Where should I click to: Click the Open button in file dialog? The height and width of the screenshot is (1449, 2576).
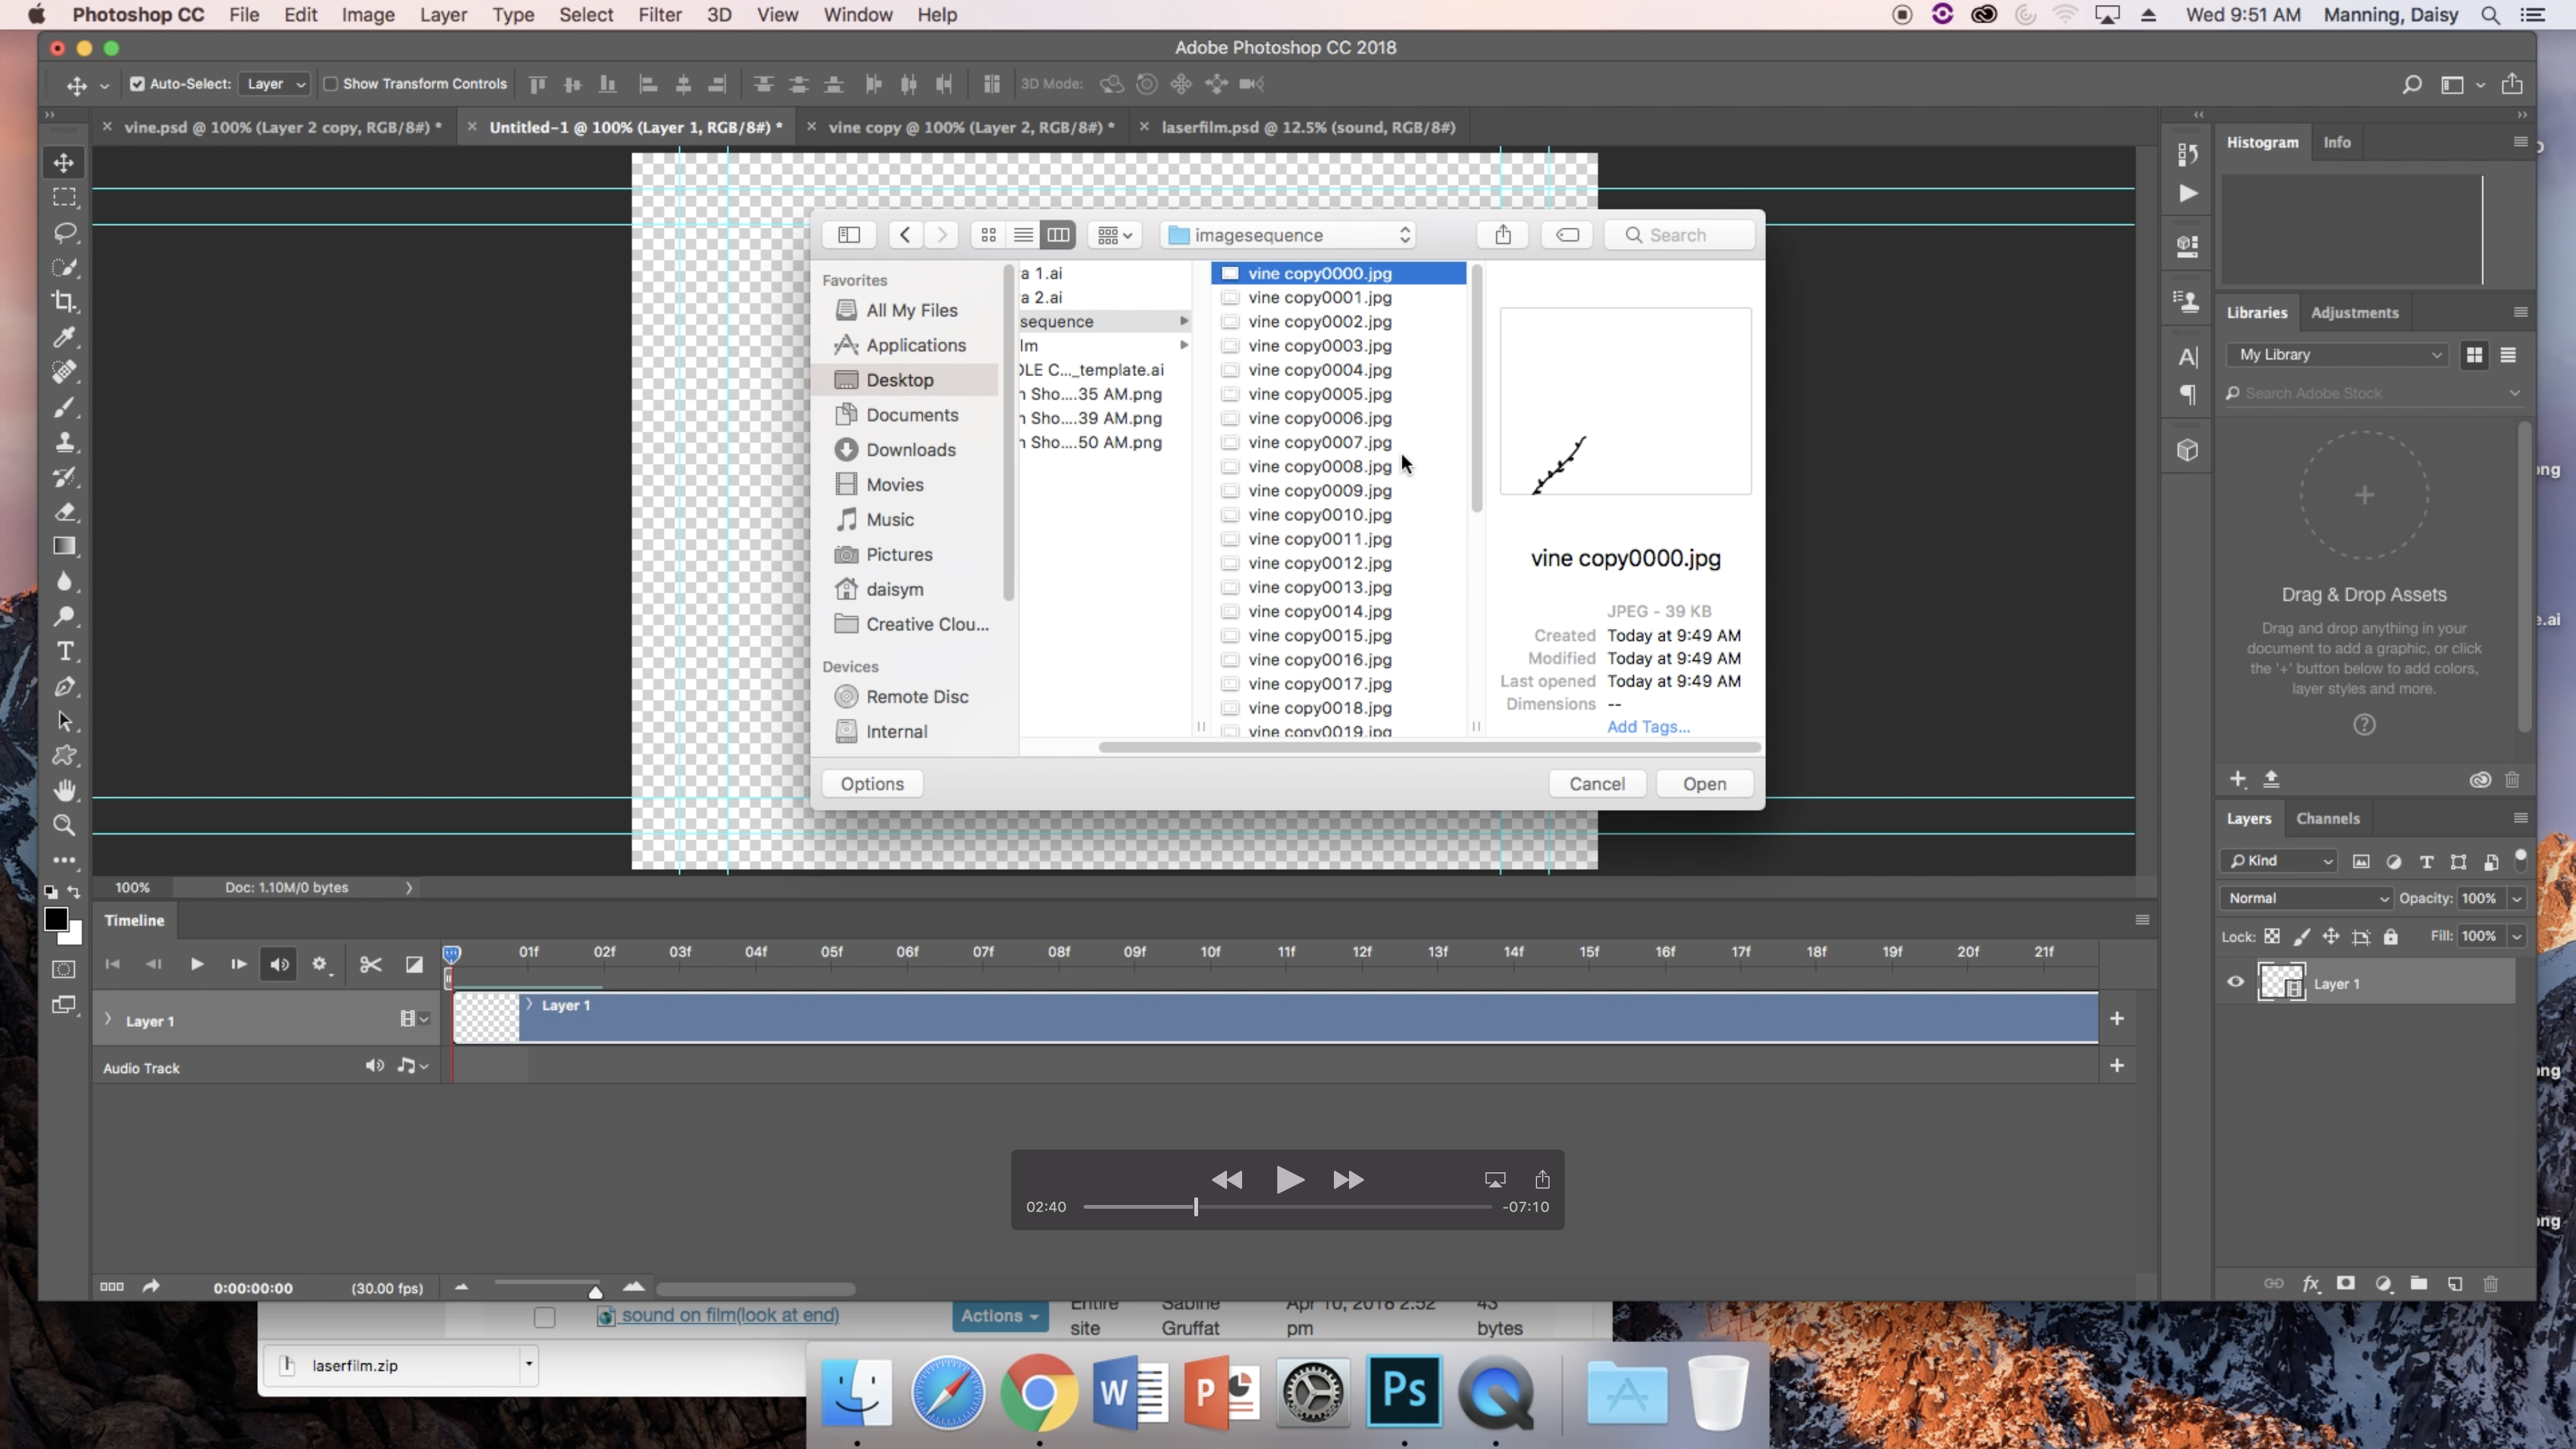1704,784
